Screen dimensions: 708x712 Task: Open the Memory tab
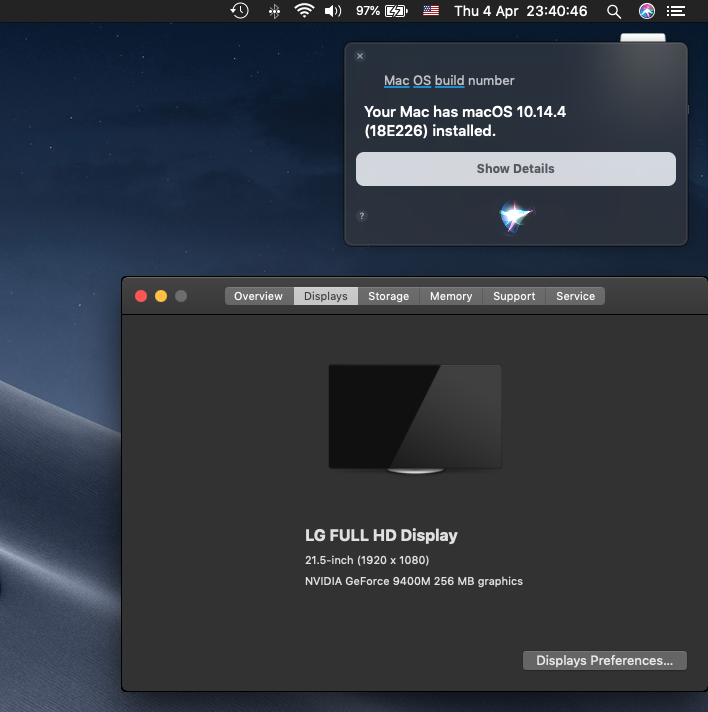coord(451,296)
